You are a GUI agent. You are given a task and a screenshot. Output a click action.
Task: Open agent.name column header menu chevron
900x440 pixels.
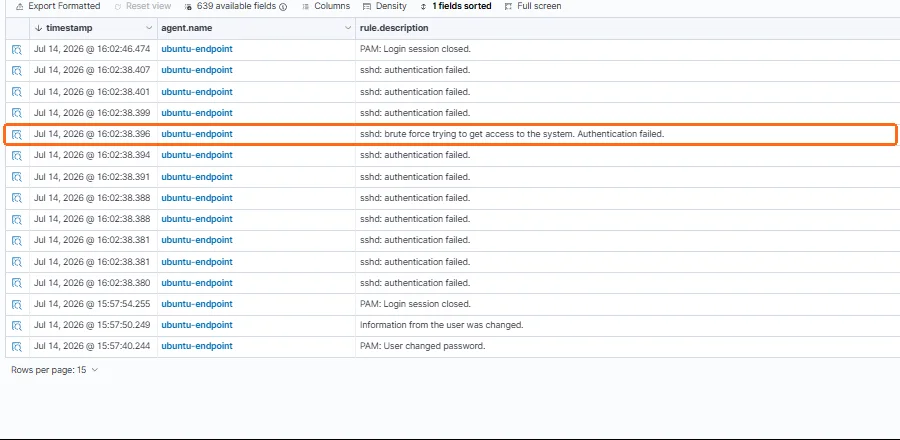(x=348, y=28)
